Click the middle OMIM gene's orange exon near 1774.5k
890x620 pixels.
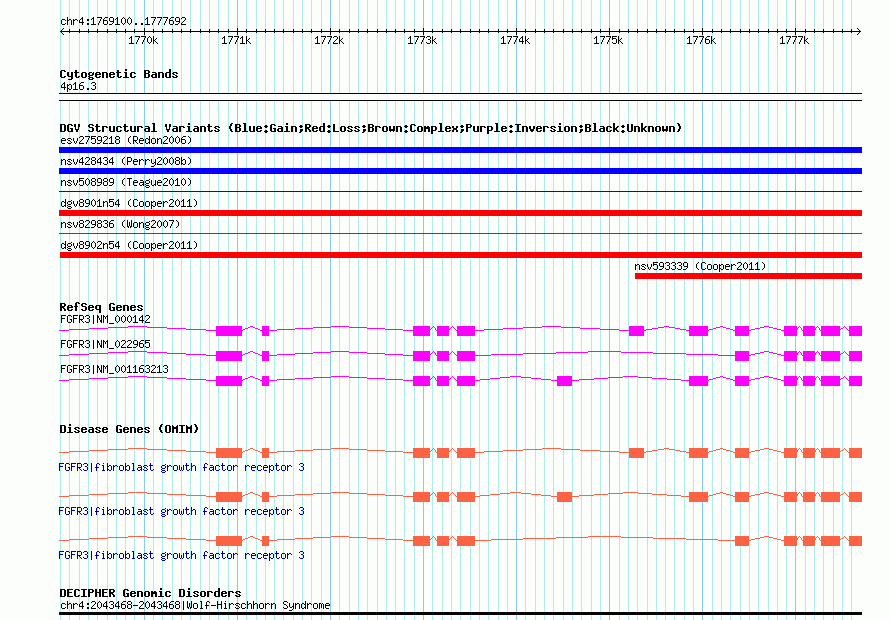click(564, 497)
